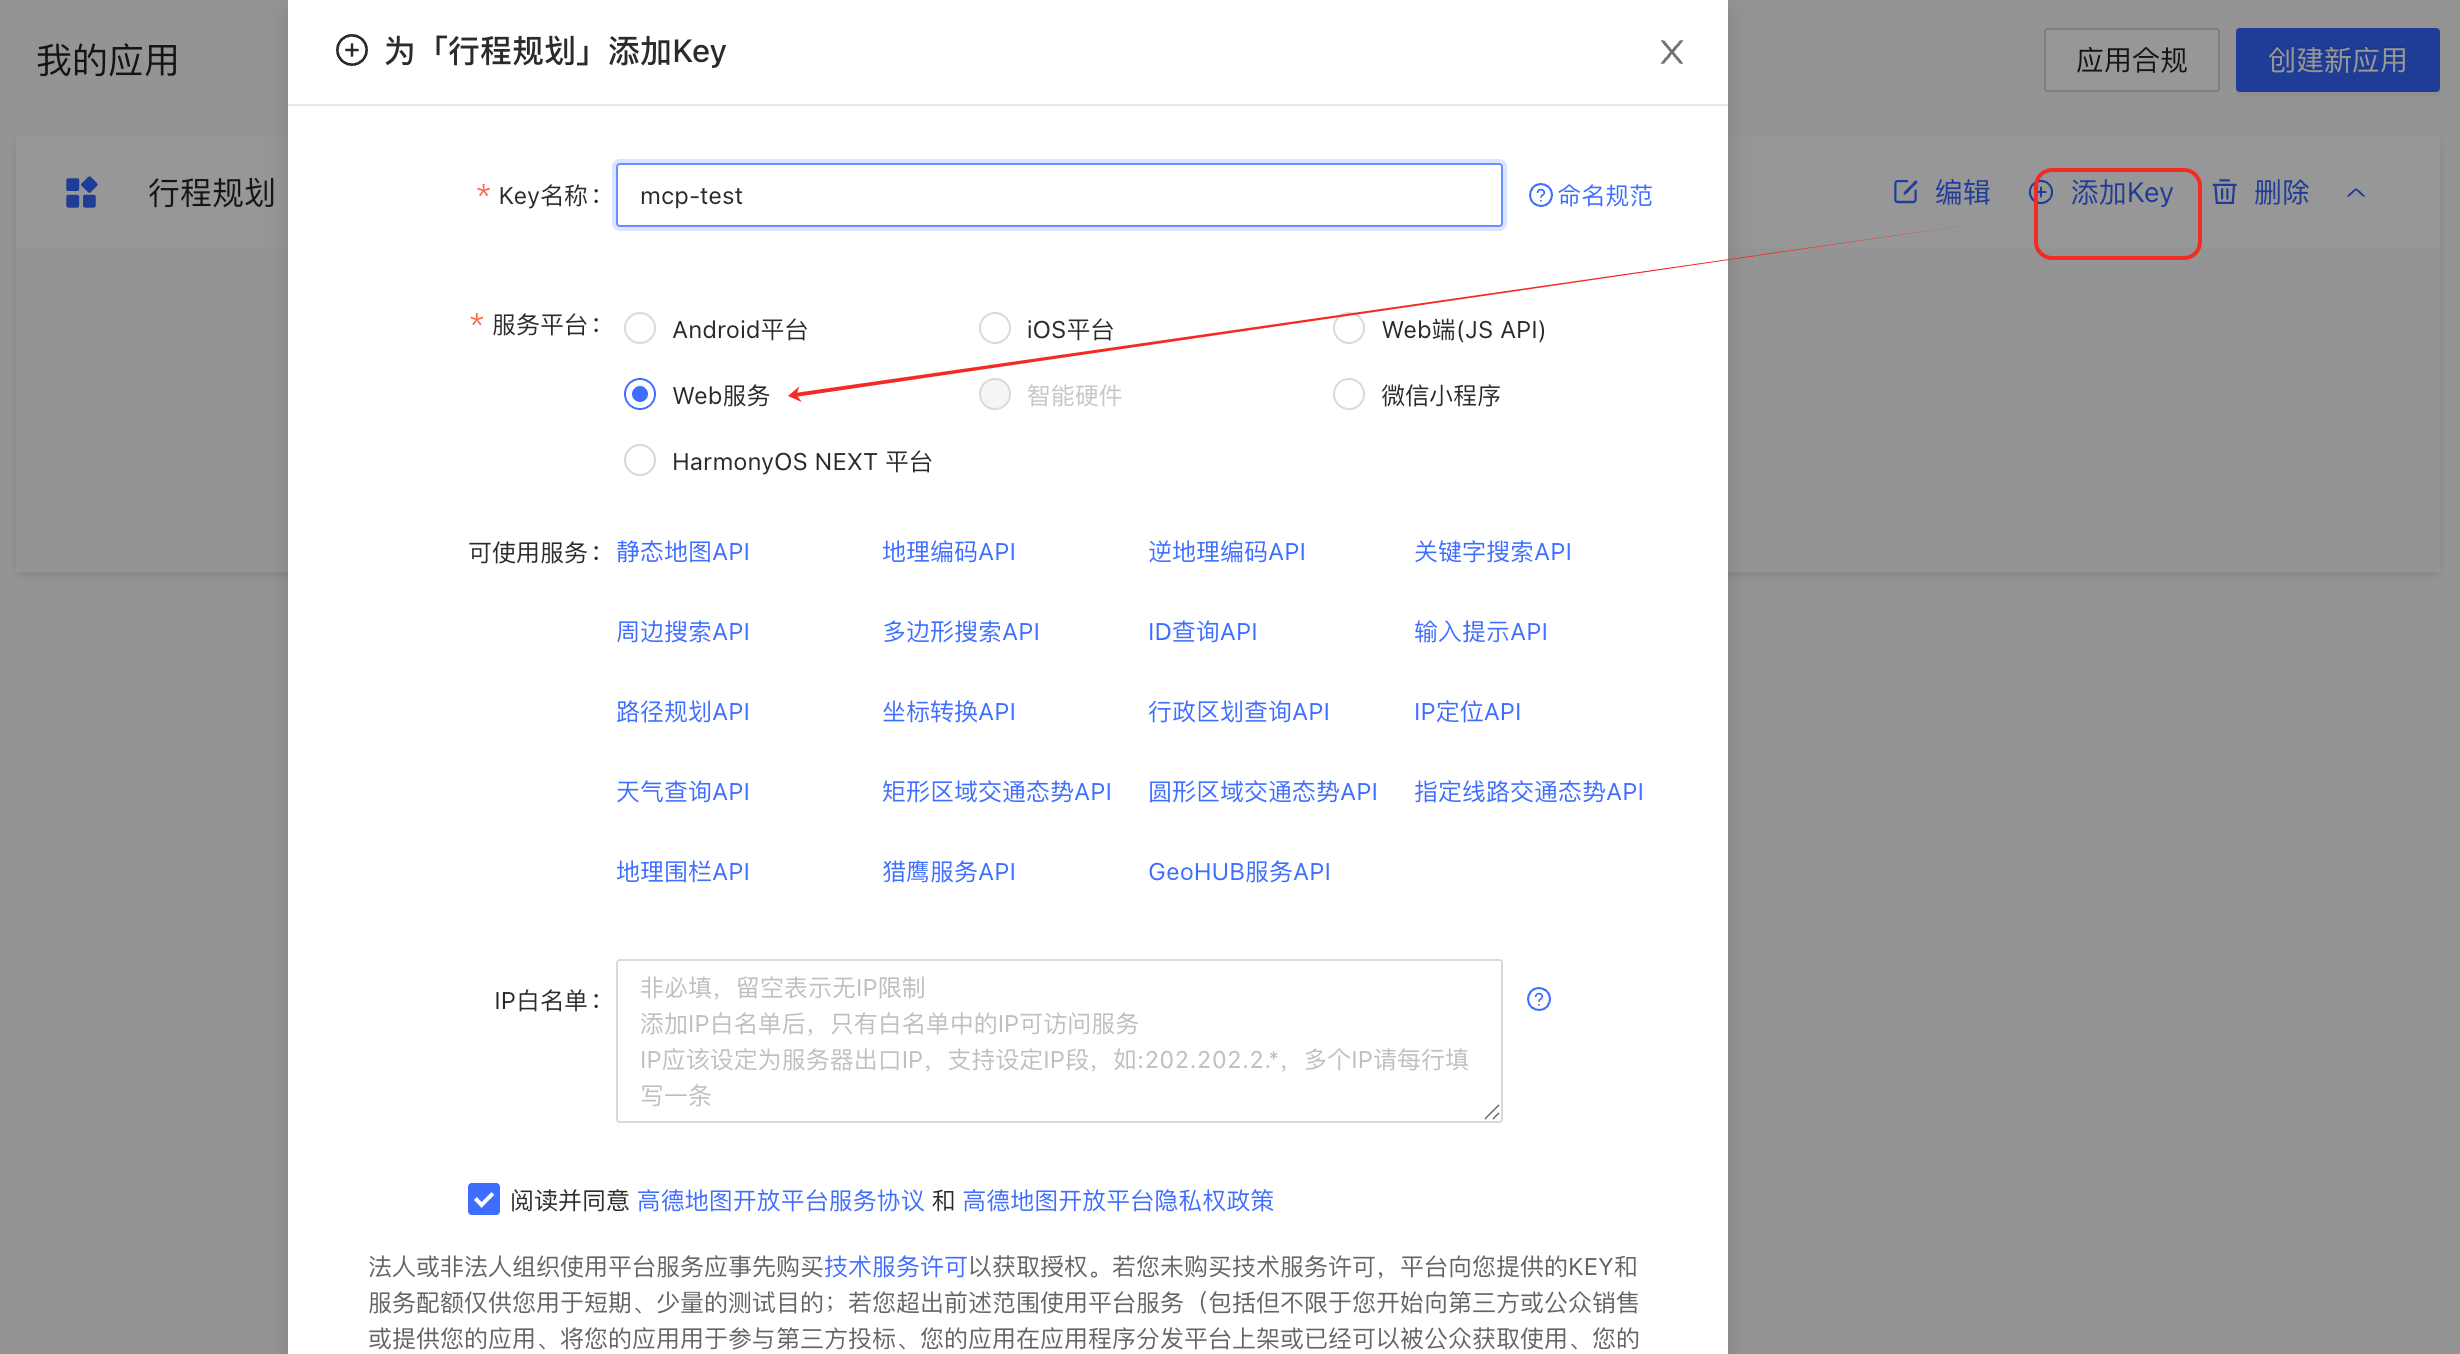Viewport: 2460px width, 1354px height.
Task: Select the Android平台 radio button
Action: coord(640,329)
